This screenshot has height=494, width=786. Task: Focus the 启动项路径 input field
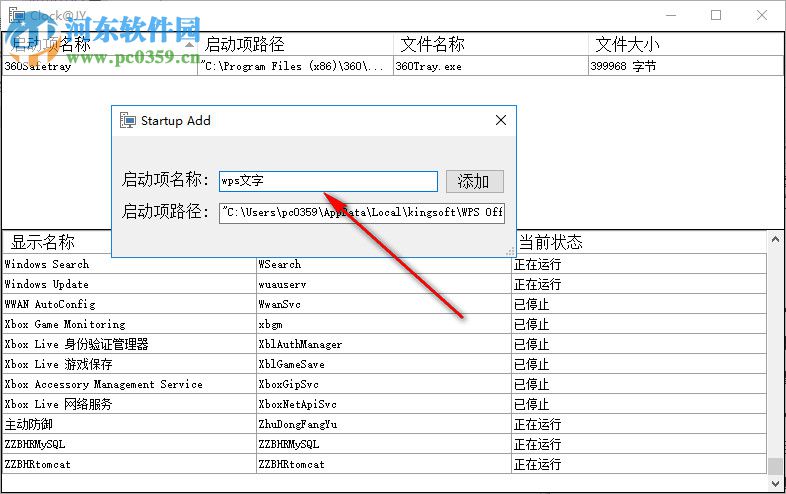[361, 213]
